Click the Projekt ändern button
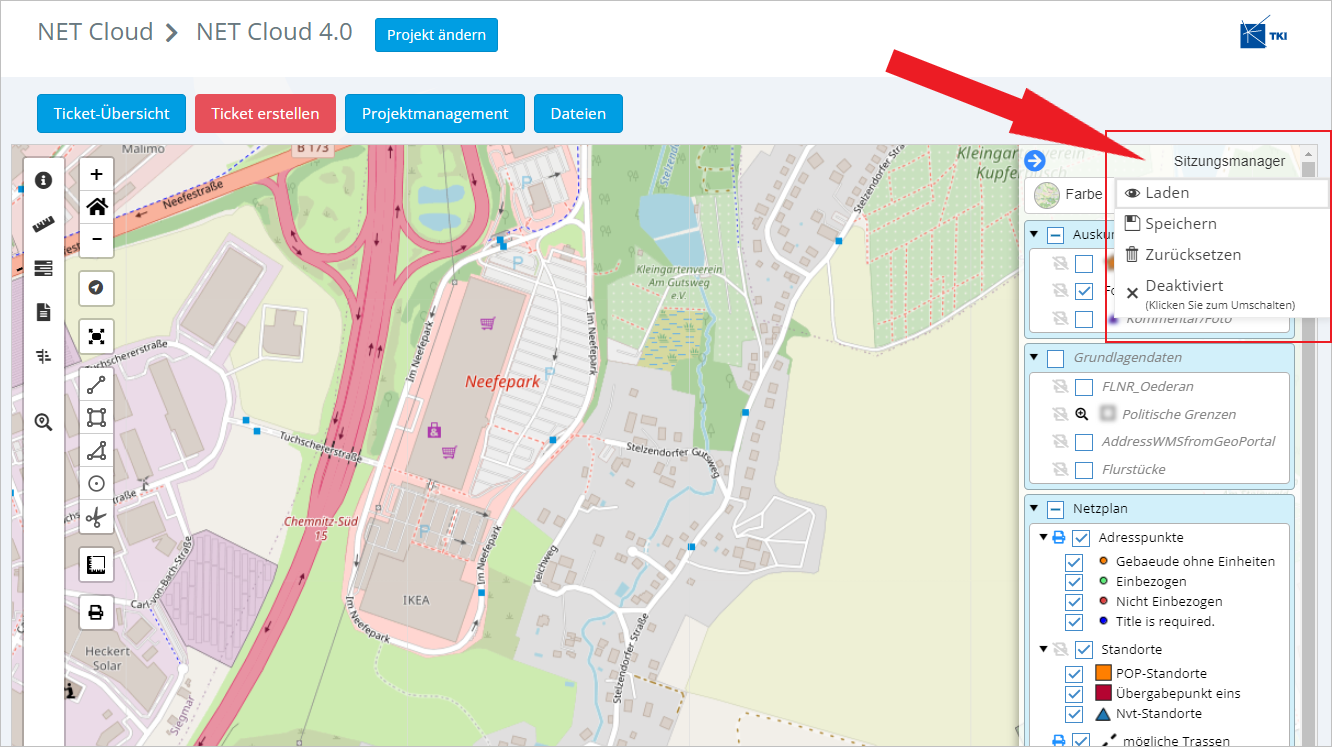1332x747 pixels. coord(436,35)
